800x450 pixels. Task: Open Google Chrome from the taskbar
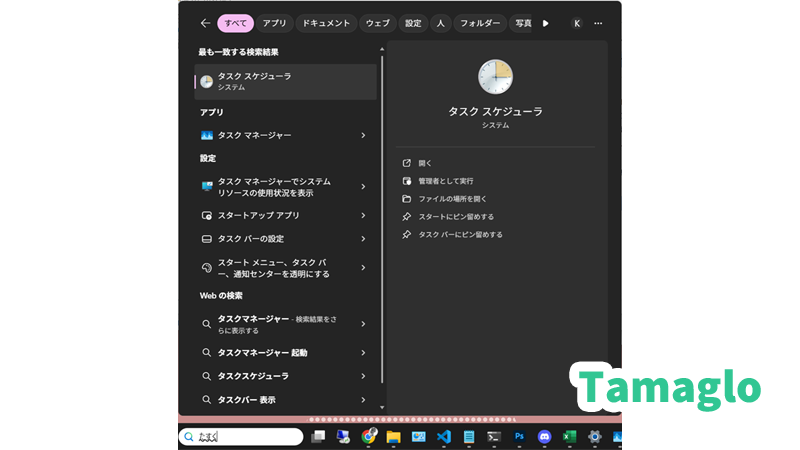pos(368,436)
